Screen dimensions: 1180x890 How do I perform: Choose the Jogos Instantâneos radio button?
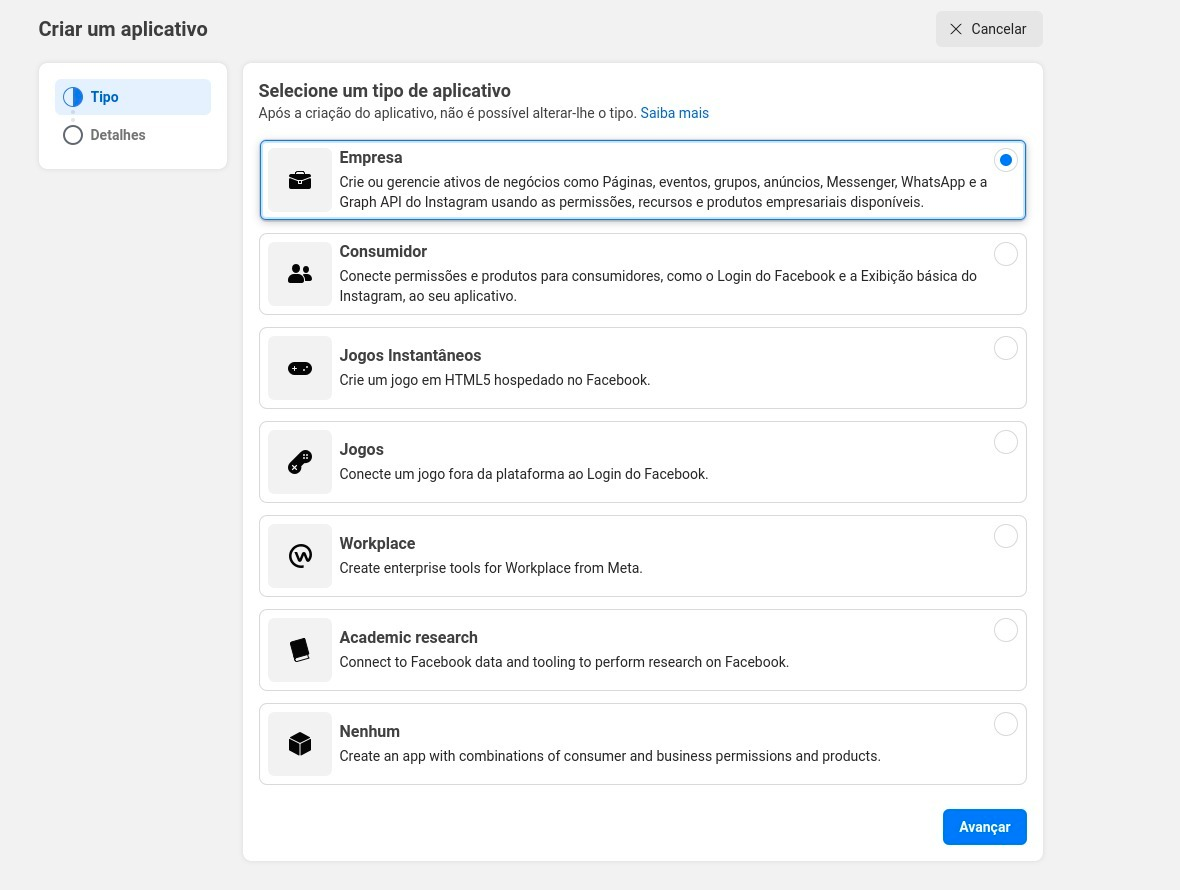coord(1005,348)
